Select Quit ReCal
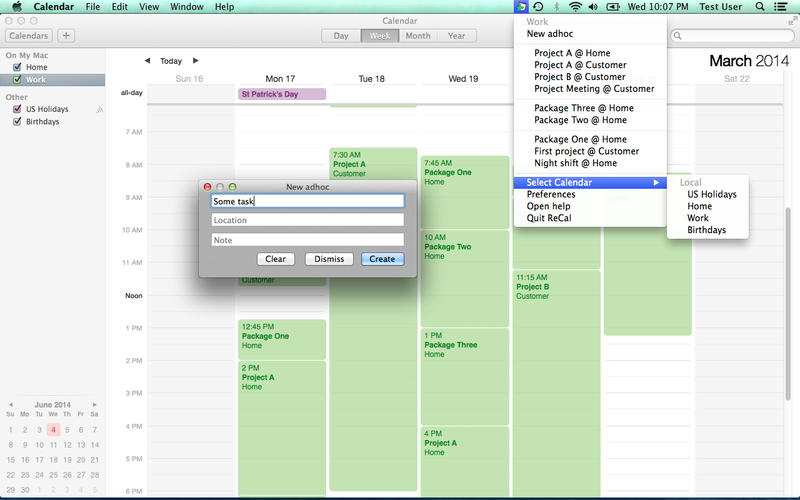The image size is (800, 500). click(590, 218)
